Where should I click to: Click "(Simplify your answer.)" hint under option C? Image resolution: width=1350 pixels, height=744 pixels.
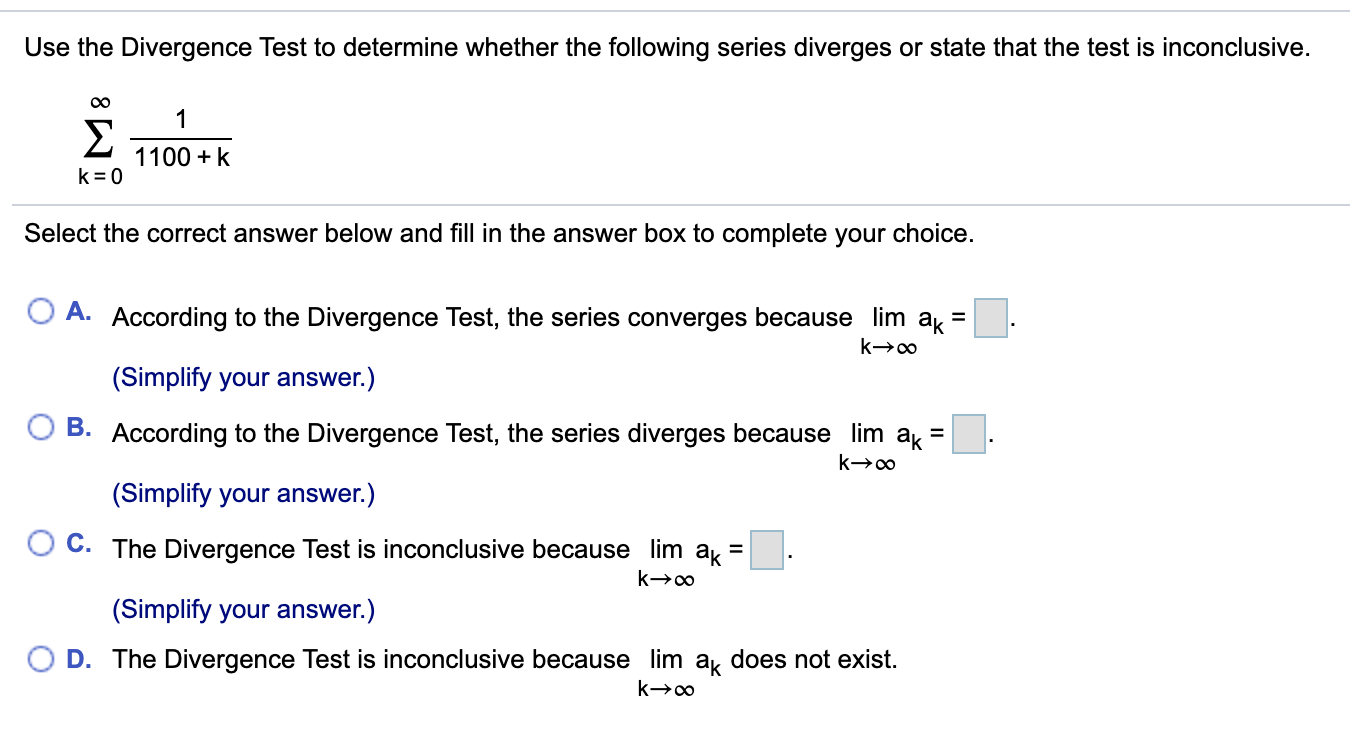coord(243,609)
